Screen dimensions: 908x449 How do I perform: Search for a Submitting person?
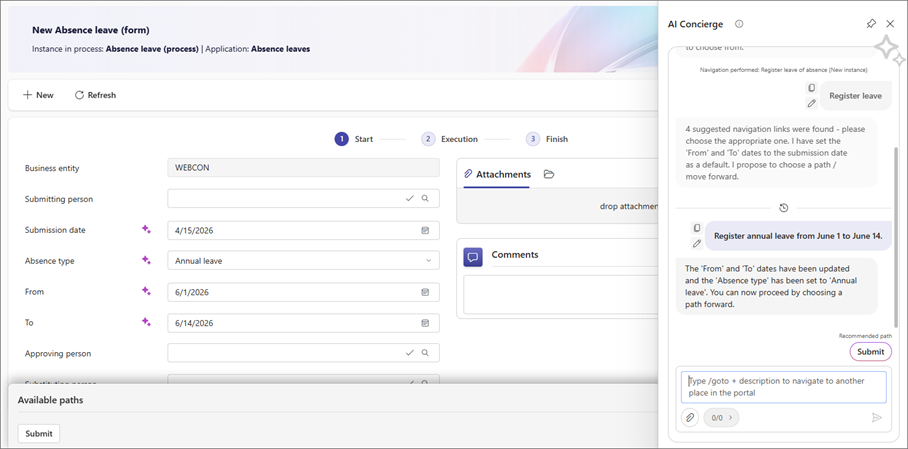click(x=425, y=199)
